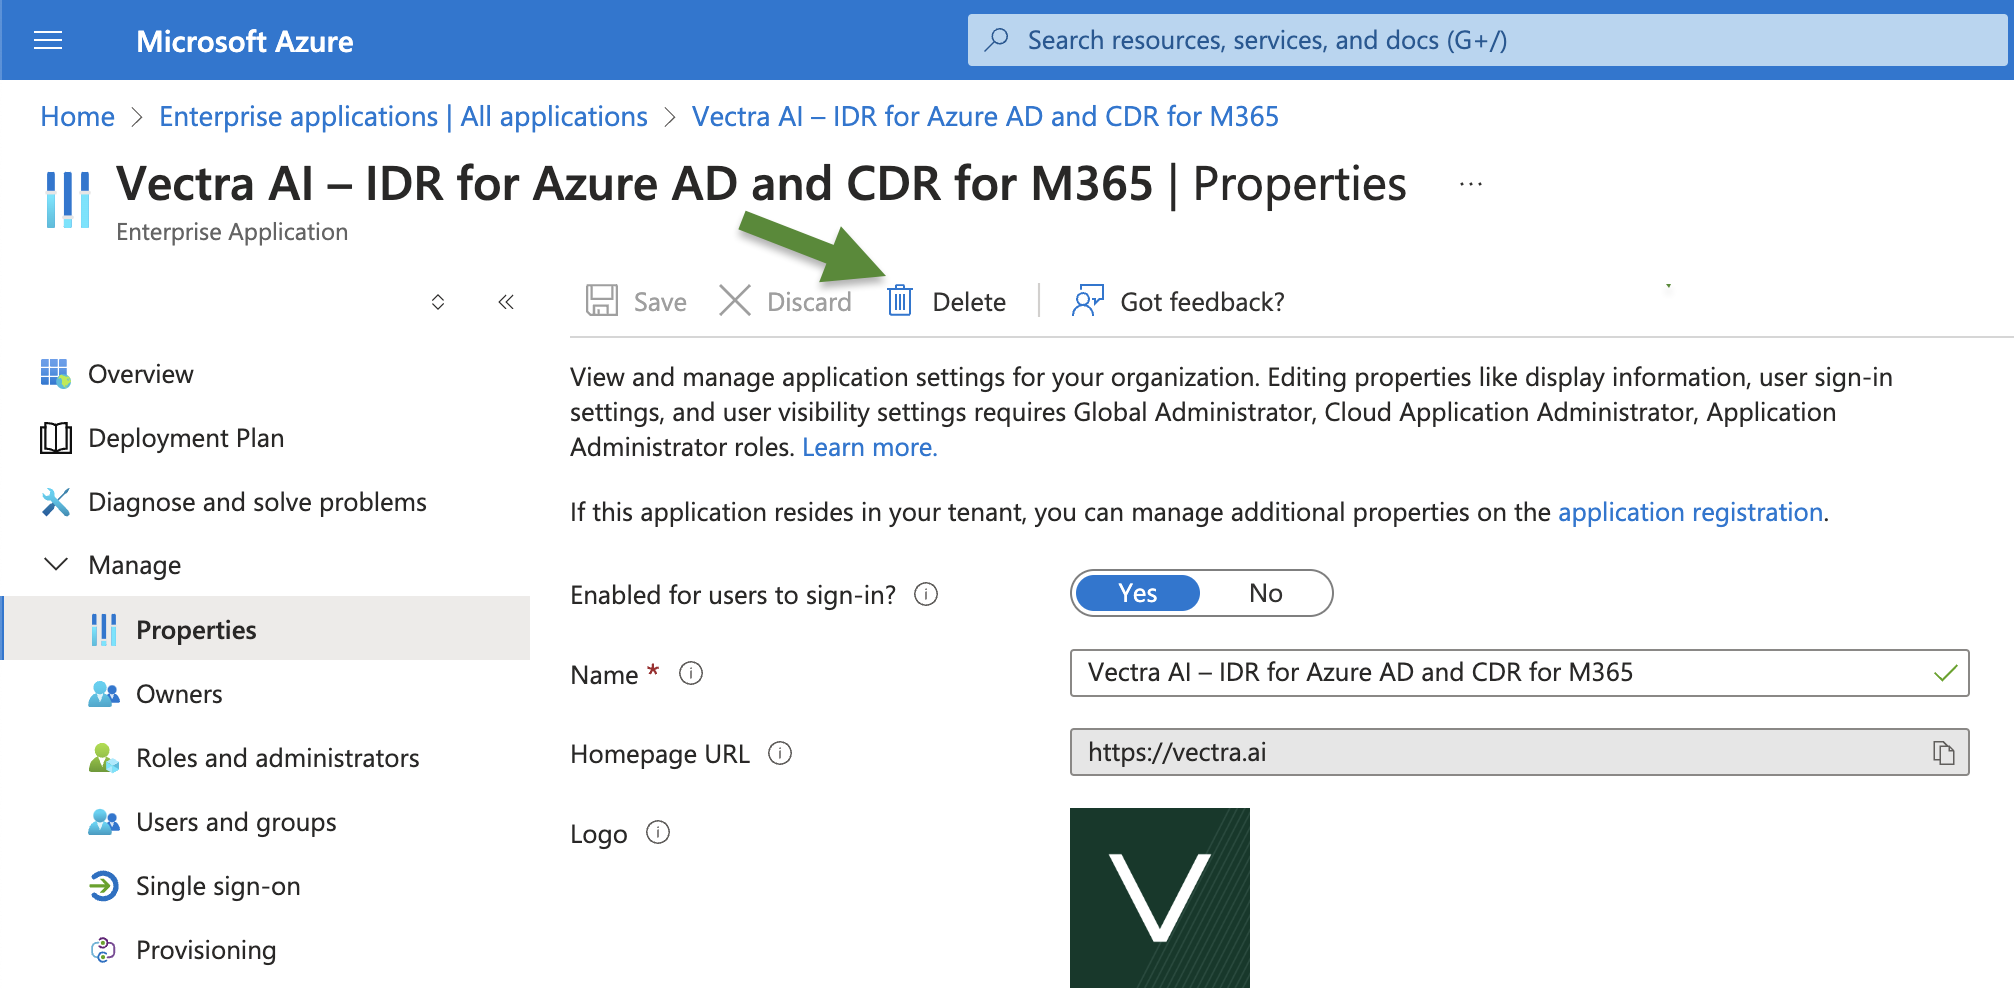Click info icon next to Logo label
This screenshot has width=2014, height=990.
(x=658, y=833)
